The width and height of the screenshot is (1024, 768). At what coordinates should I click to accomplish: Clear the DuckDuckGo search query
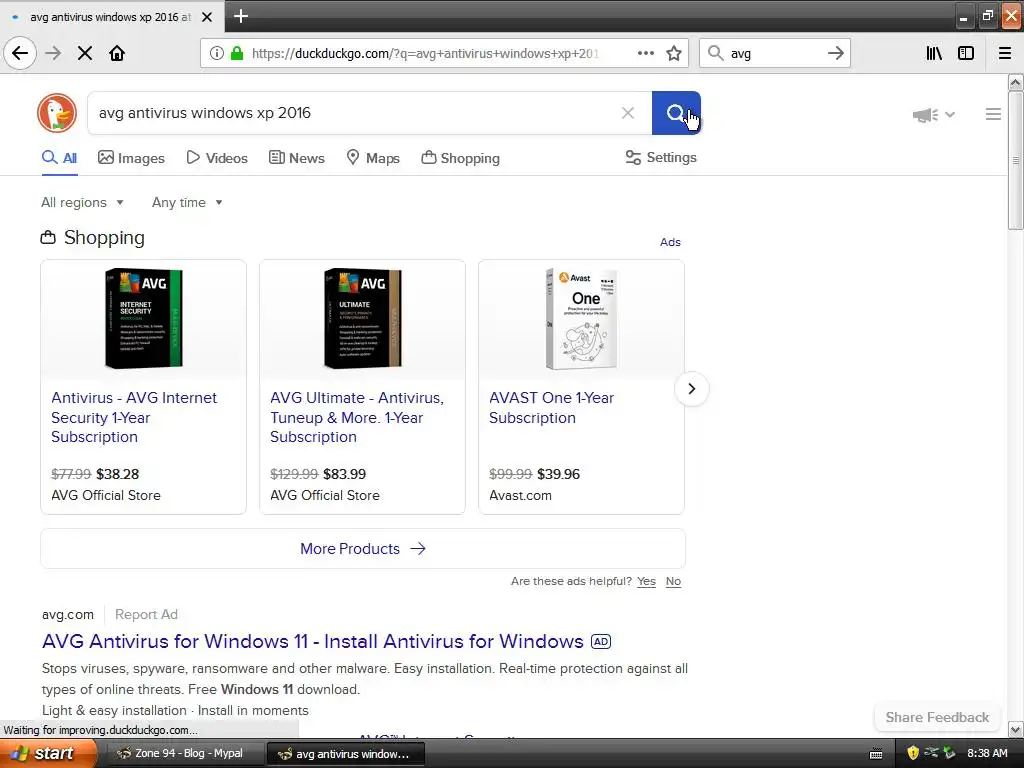pos(628,113)
